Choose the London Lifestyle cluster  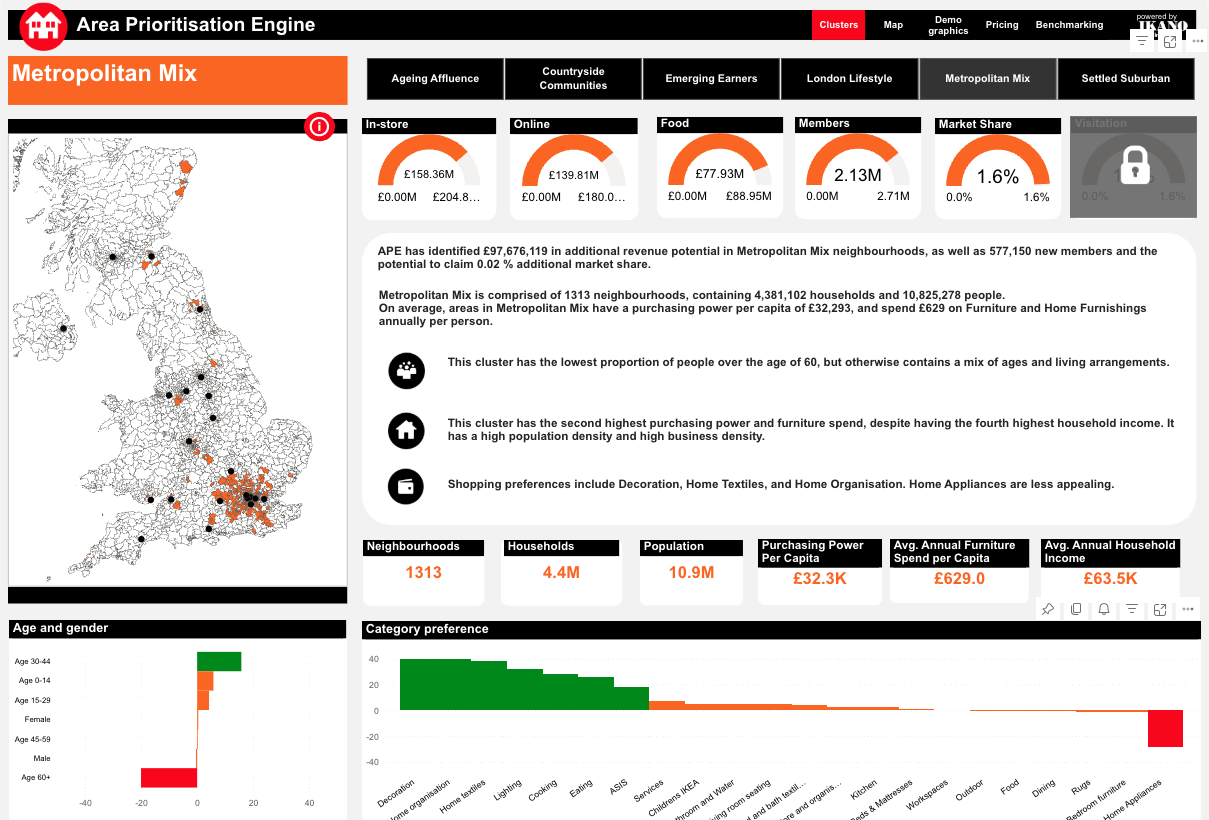click(849, 78)
